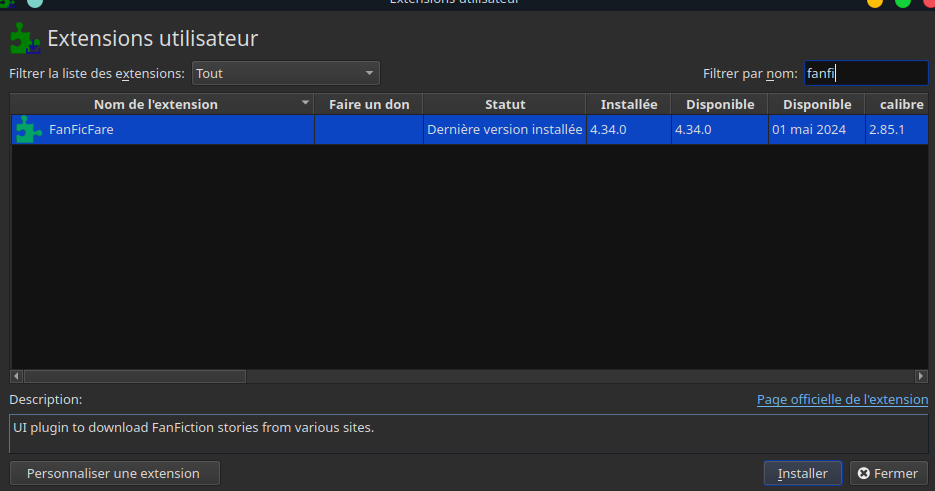
Task: Click the yellow minimize window button
Action: click(x=875, y=2)
